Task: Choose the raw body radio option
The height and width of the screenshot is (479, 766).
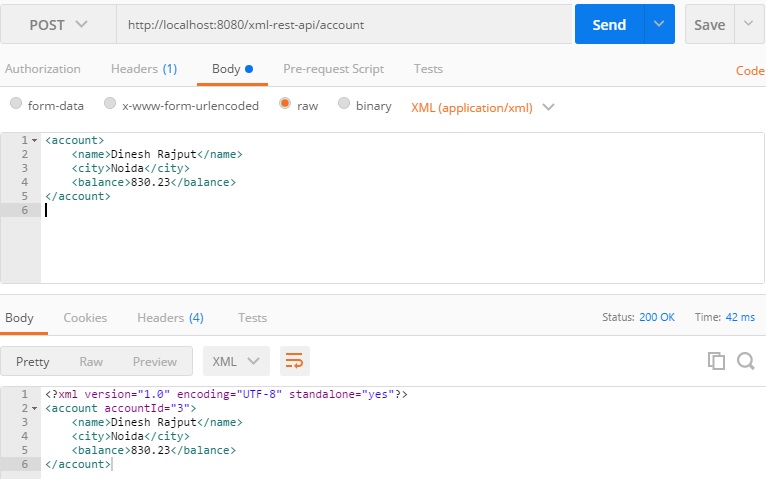Action: point(285,103)
